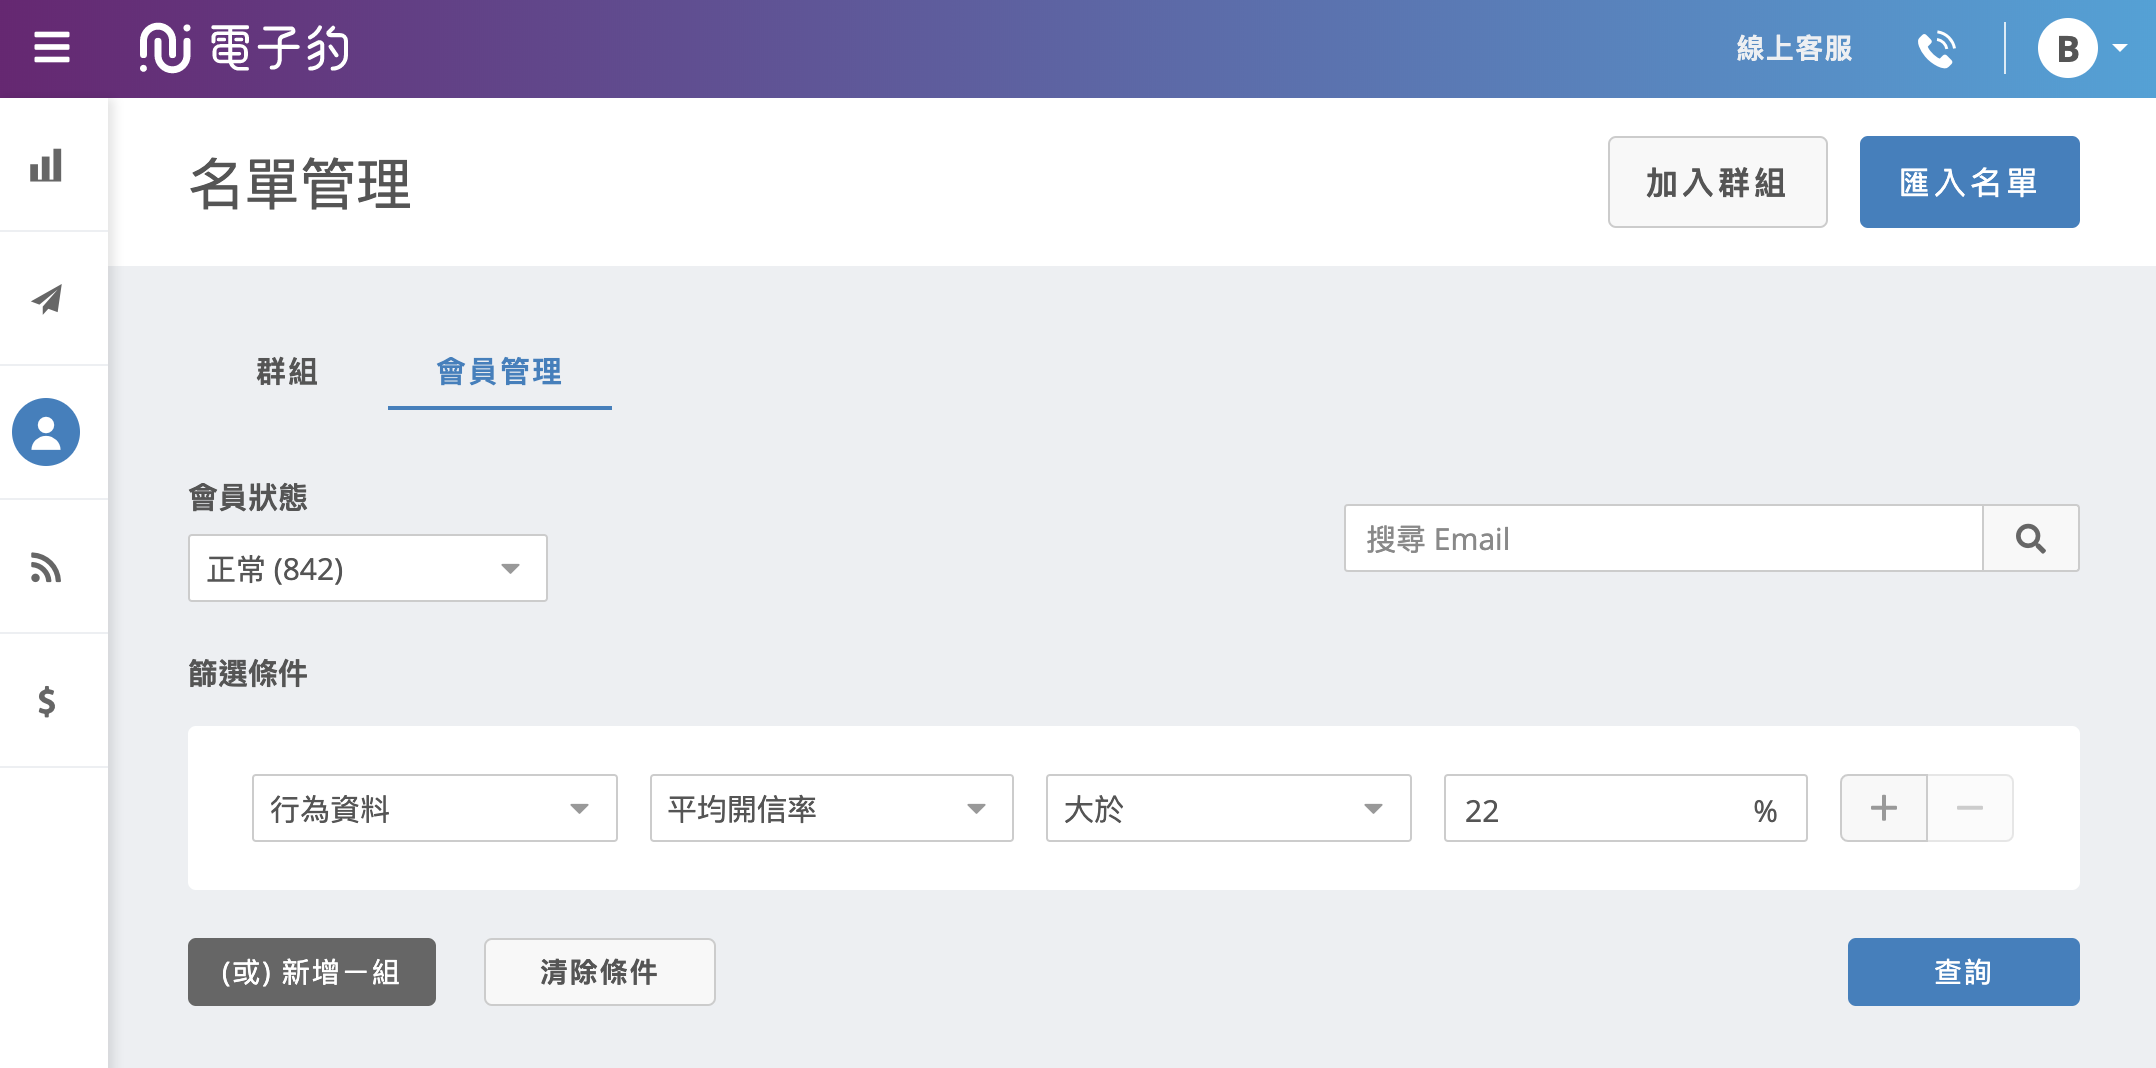
Task: Click the 篩選條件 label
Action: 248,673
